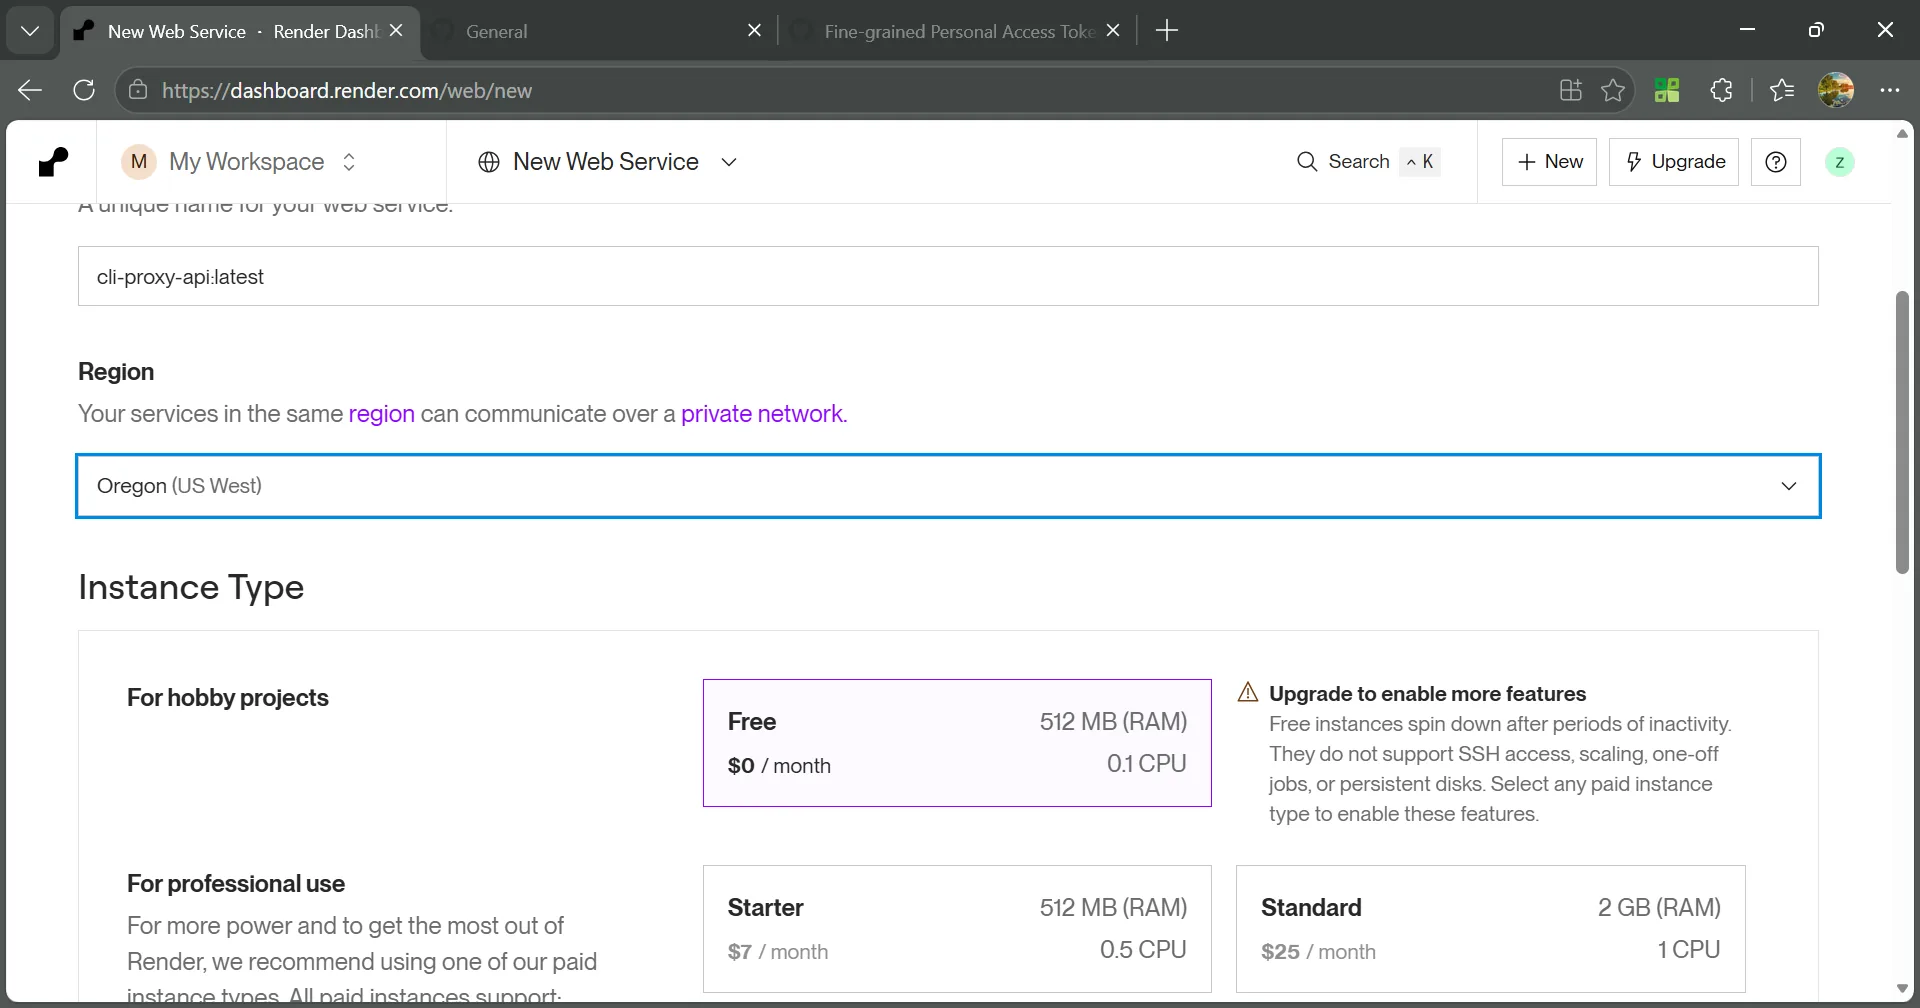The height and width of the screenshot is (1008, 1920).
Task: Click the M workspace avatar
Action: (139, 162)
